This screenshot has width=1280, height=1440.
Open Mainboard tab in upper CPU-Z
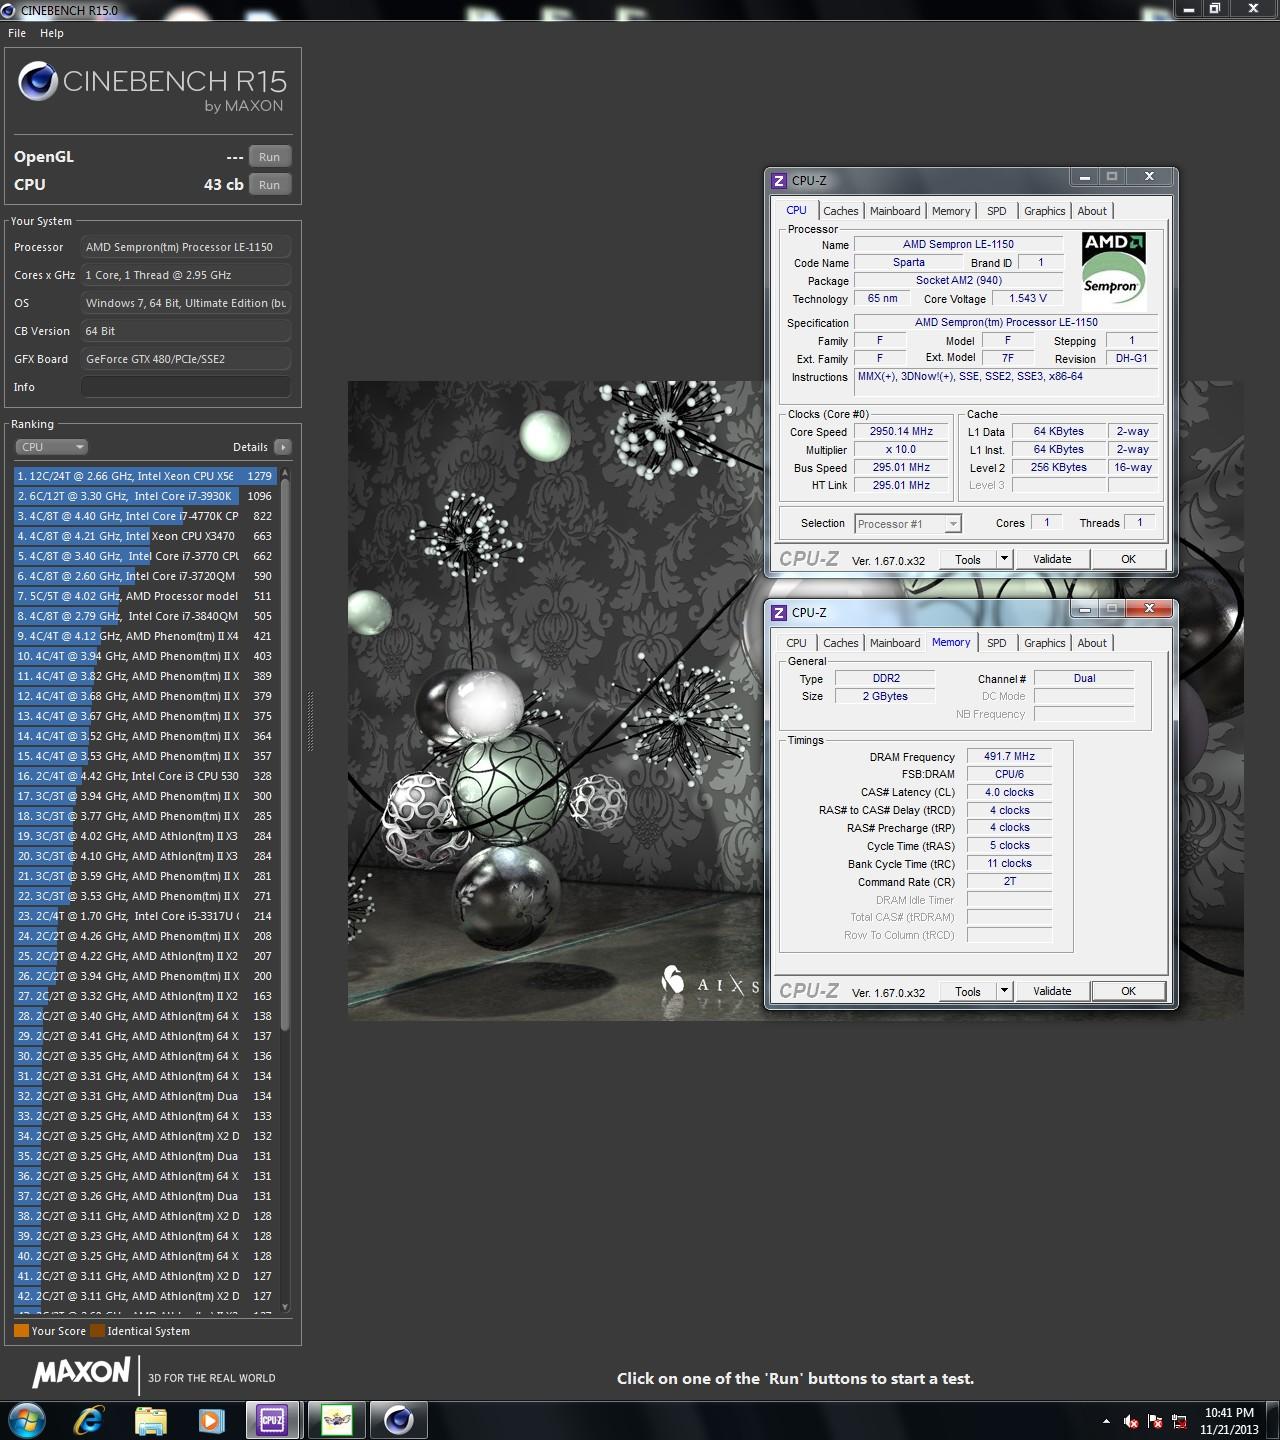point(895,211)
